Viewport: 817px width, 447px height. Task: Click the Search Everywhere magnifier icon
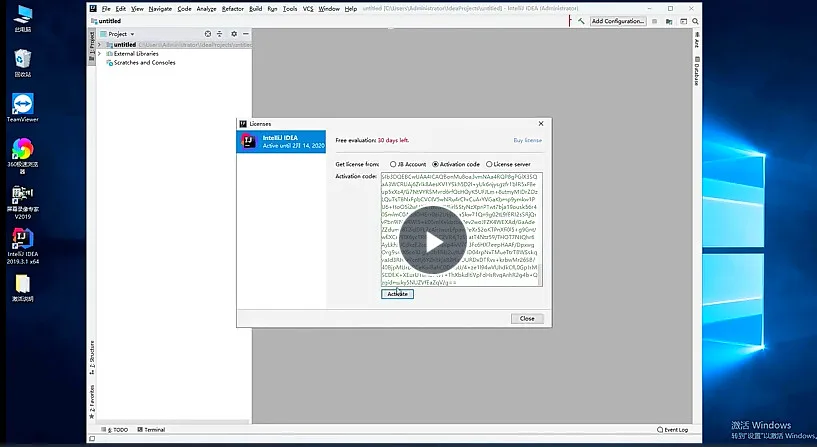point(695,21)
